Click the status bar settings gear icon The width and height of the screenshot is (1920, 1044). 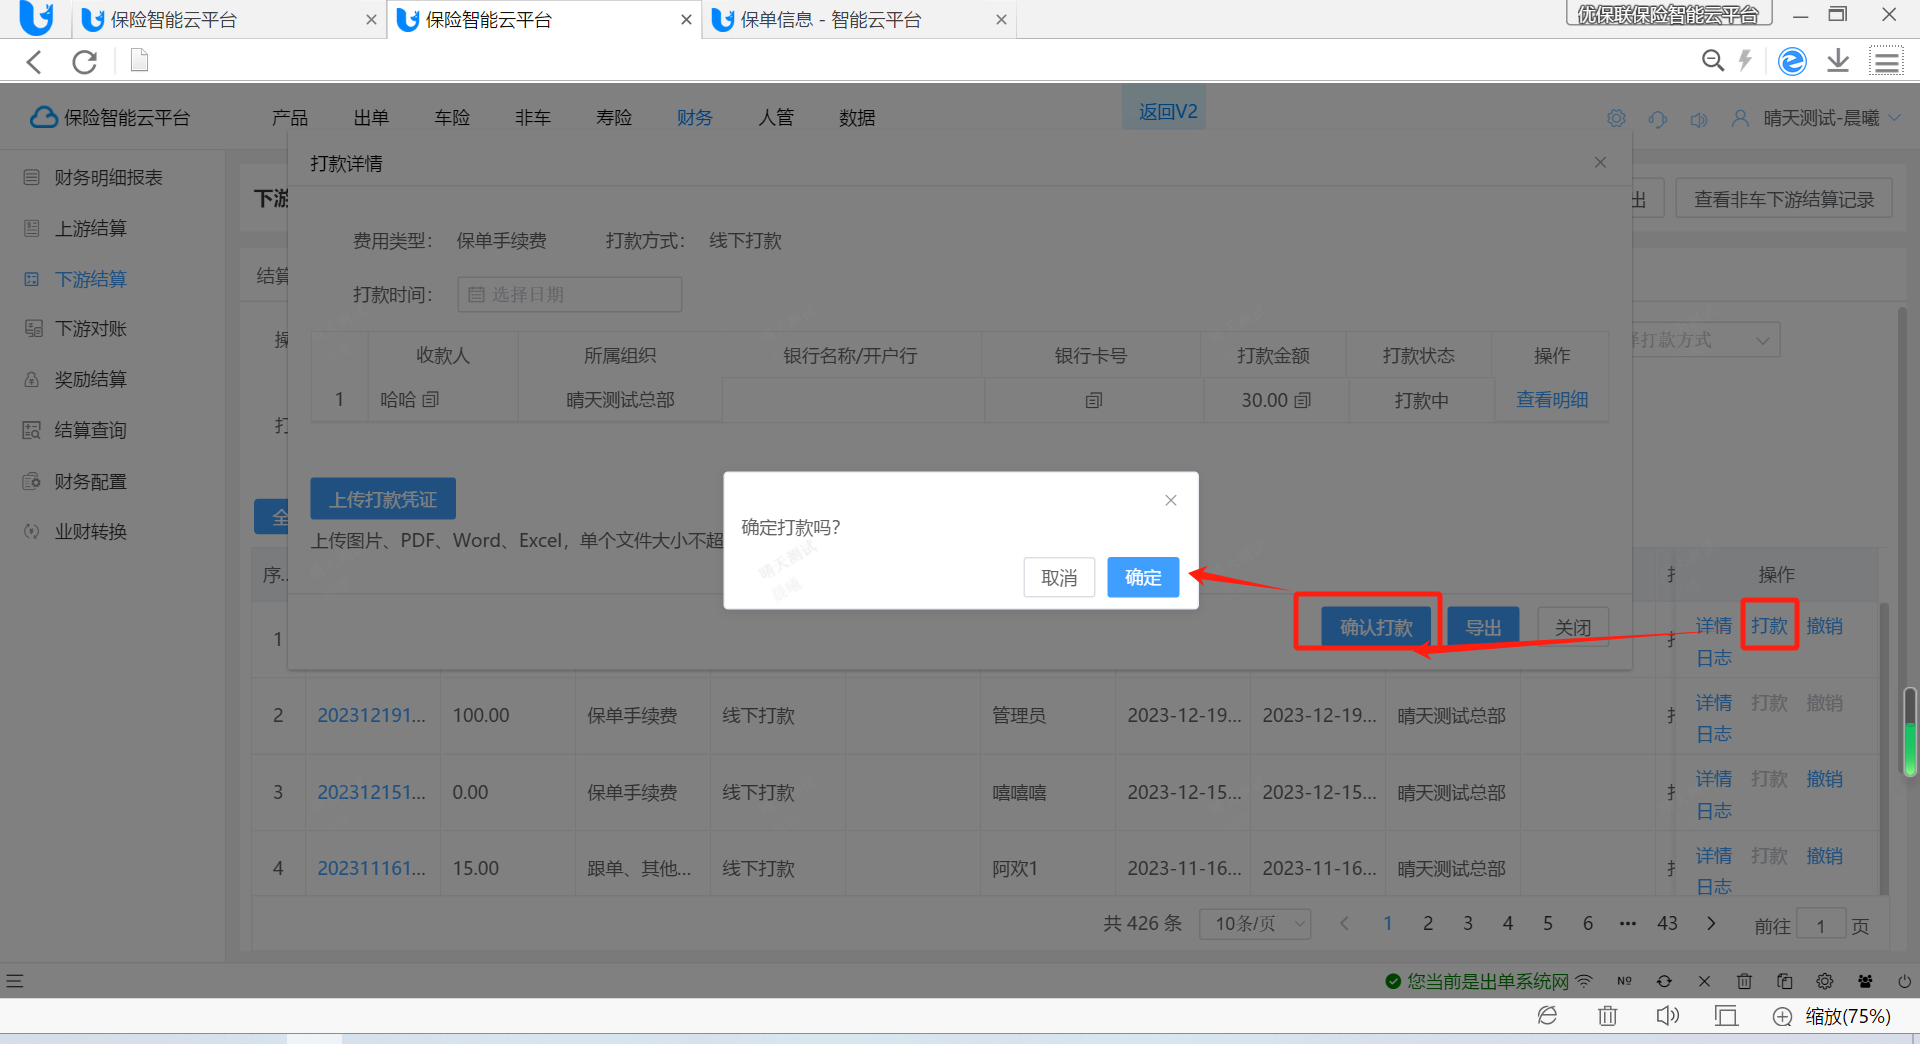(1824, 981)
